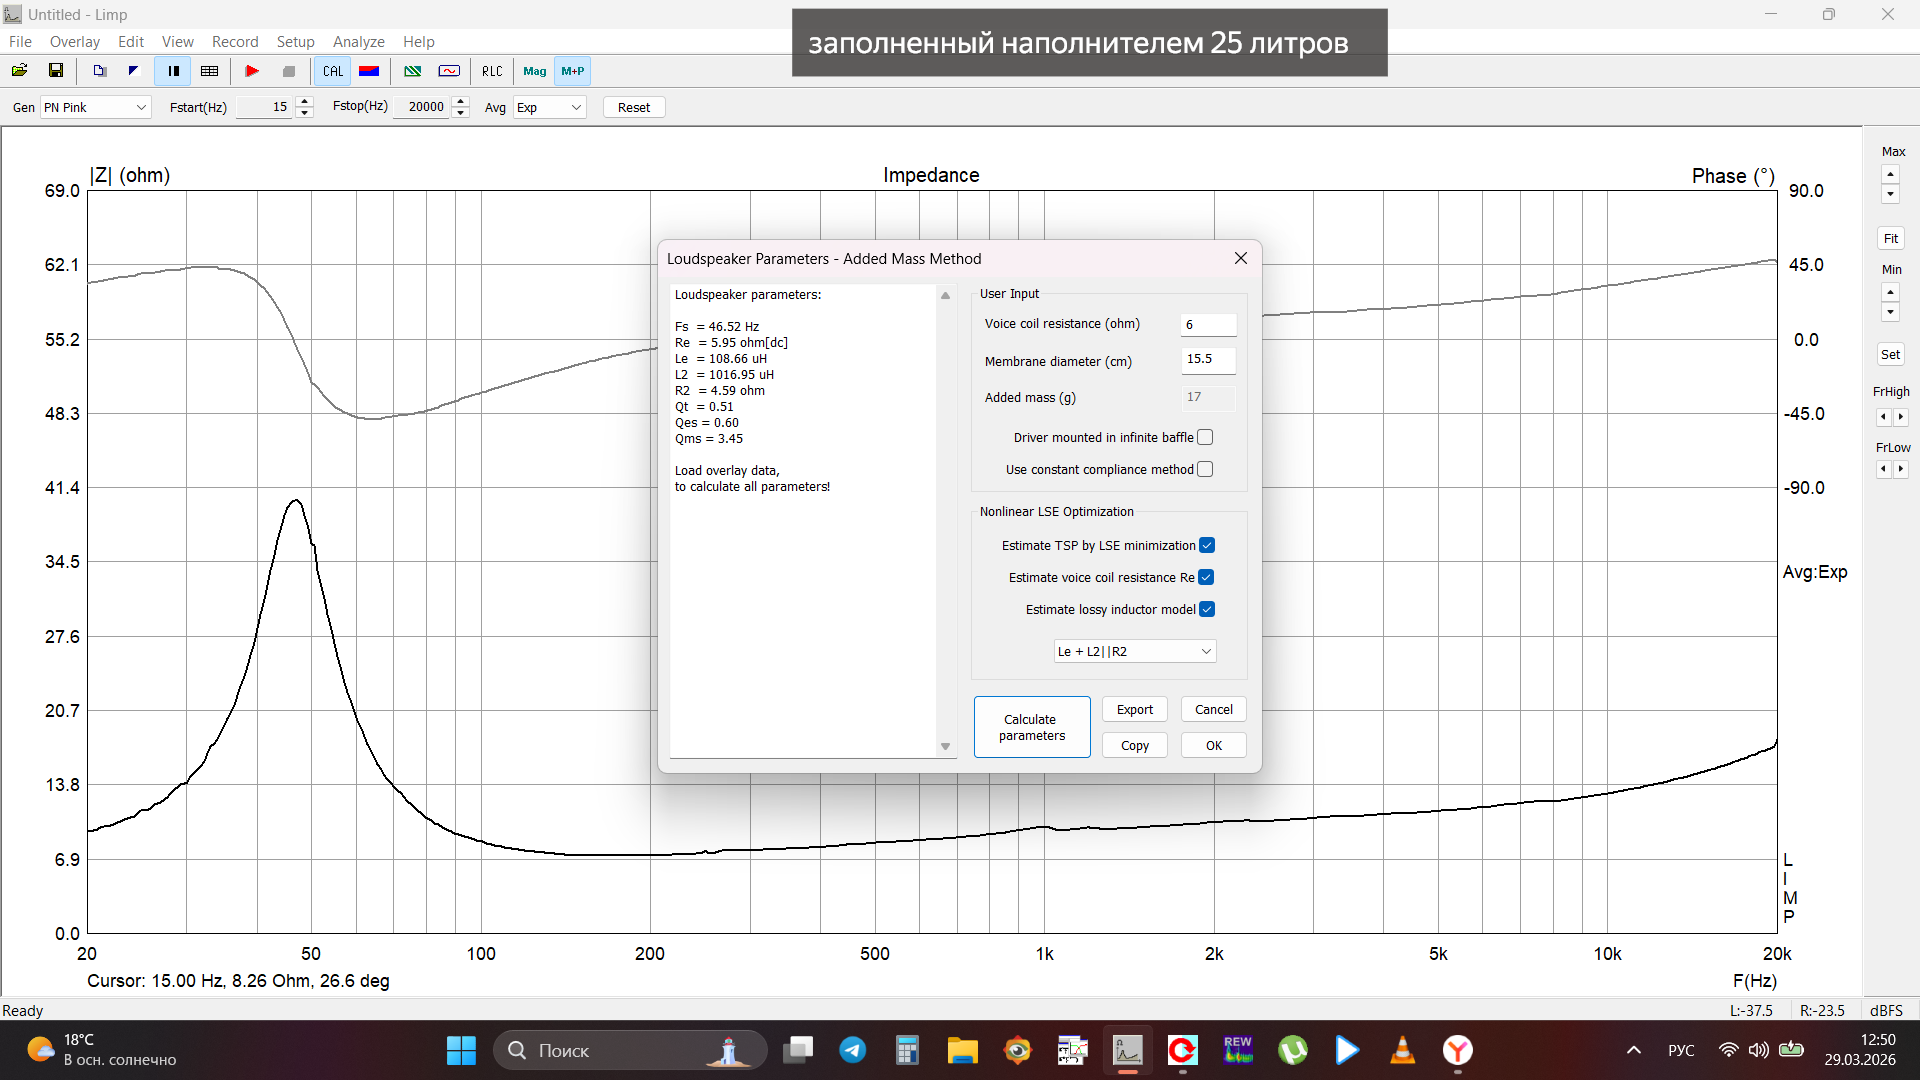Click the save file toolbar icon
Screen dimensions: 1920x1080
pos(56,71)
